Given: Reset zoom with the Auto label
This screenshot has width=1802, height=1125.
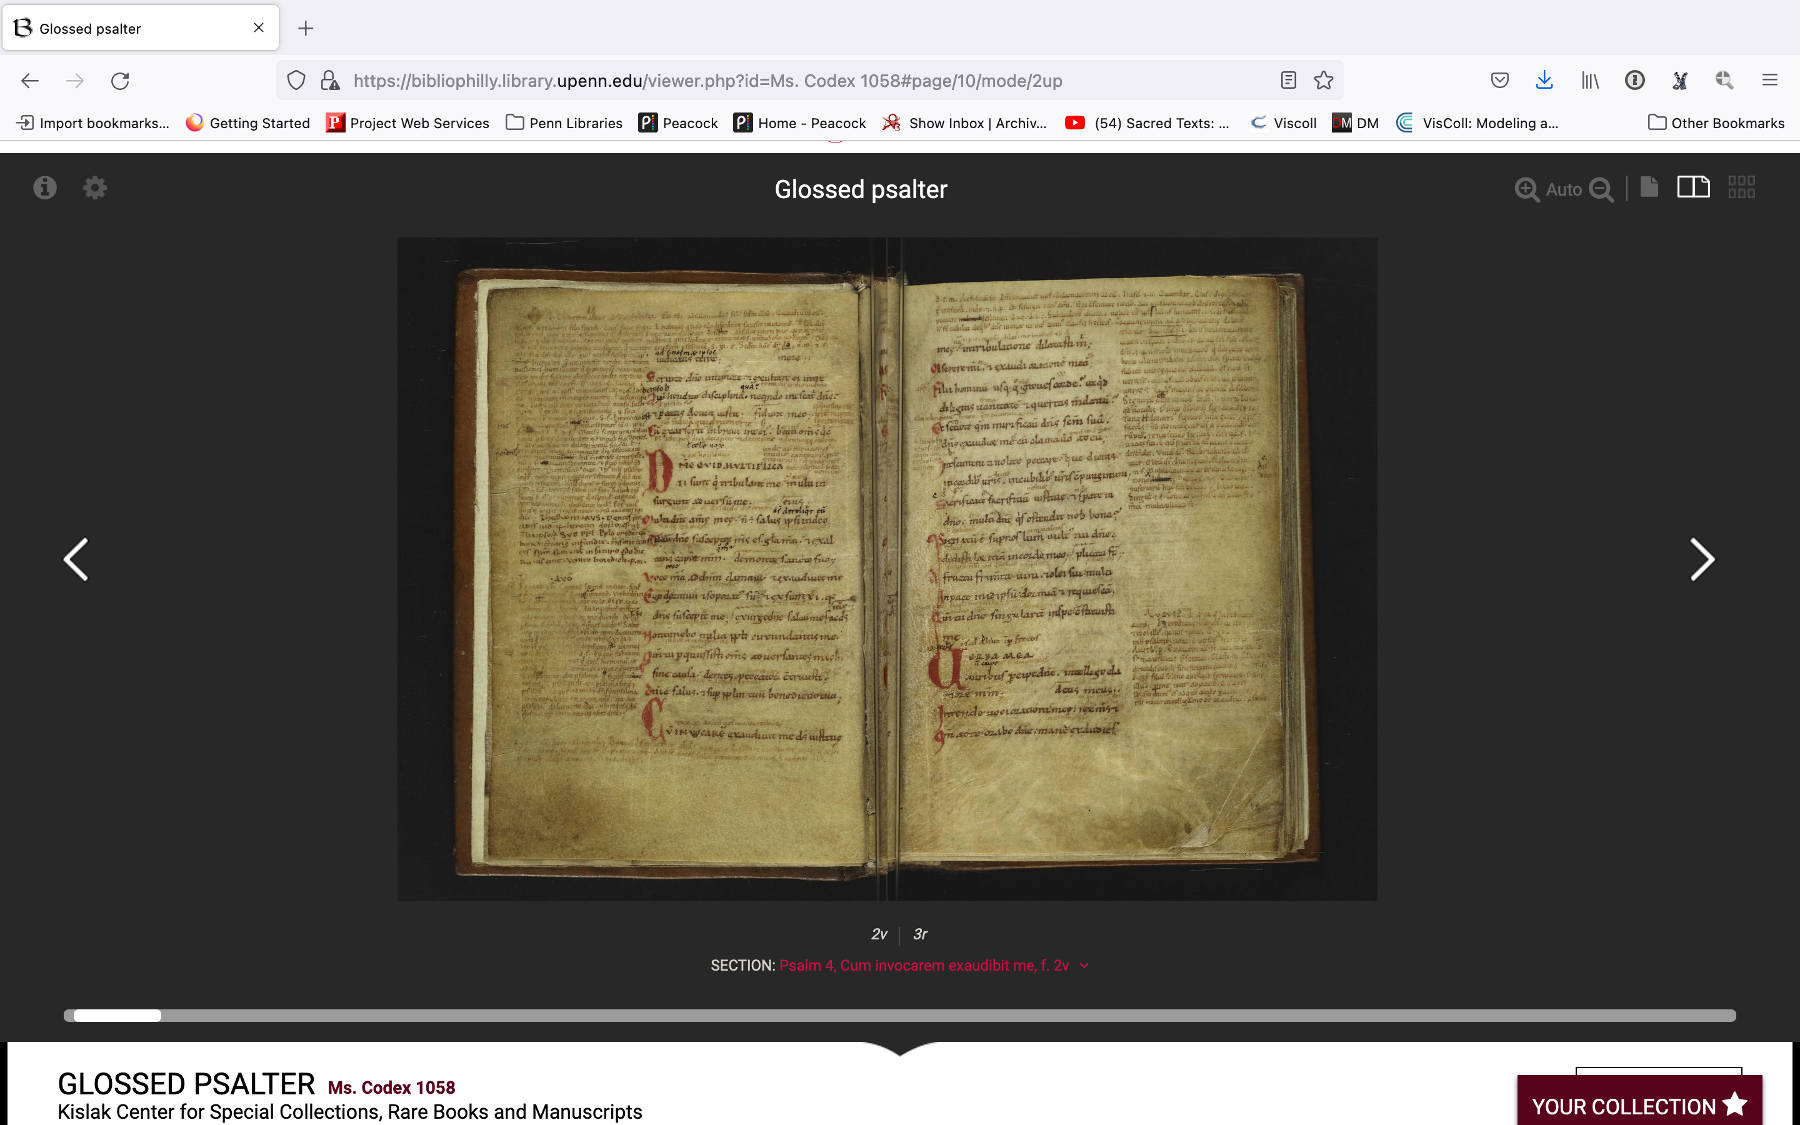Looking at the screenshot, I should [1564, 190].
